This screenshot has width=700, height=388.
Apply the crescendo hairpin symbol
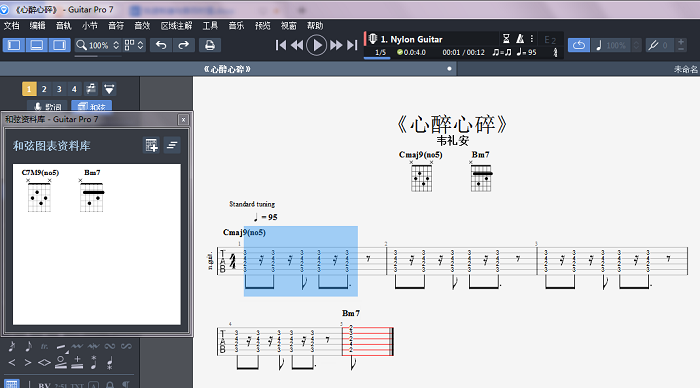click(x=12, y=363)
